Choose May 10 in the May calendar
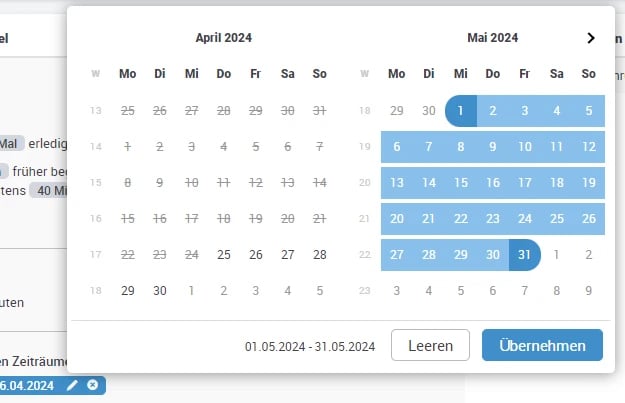This screenshot has height=403, width=625. tap(525, 147)
